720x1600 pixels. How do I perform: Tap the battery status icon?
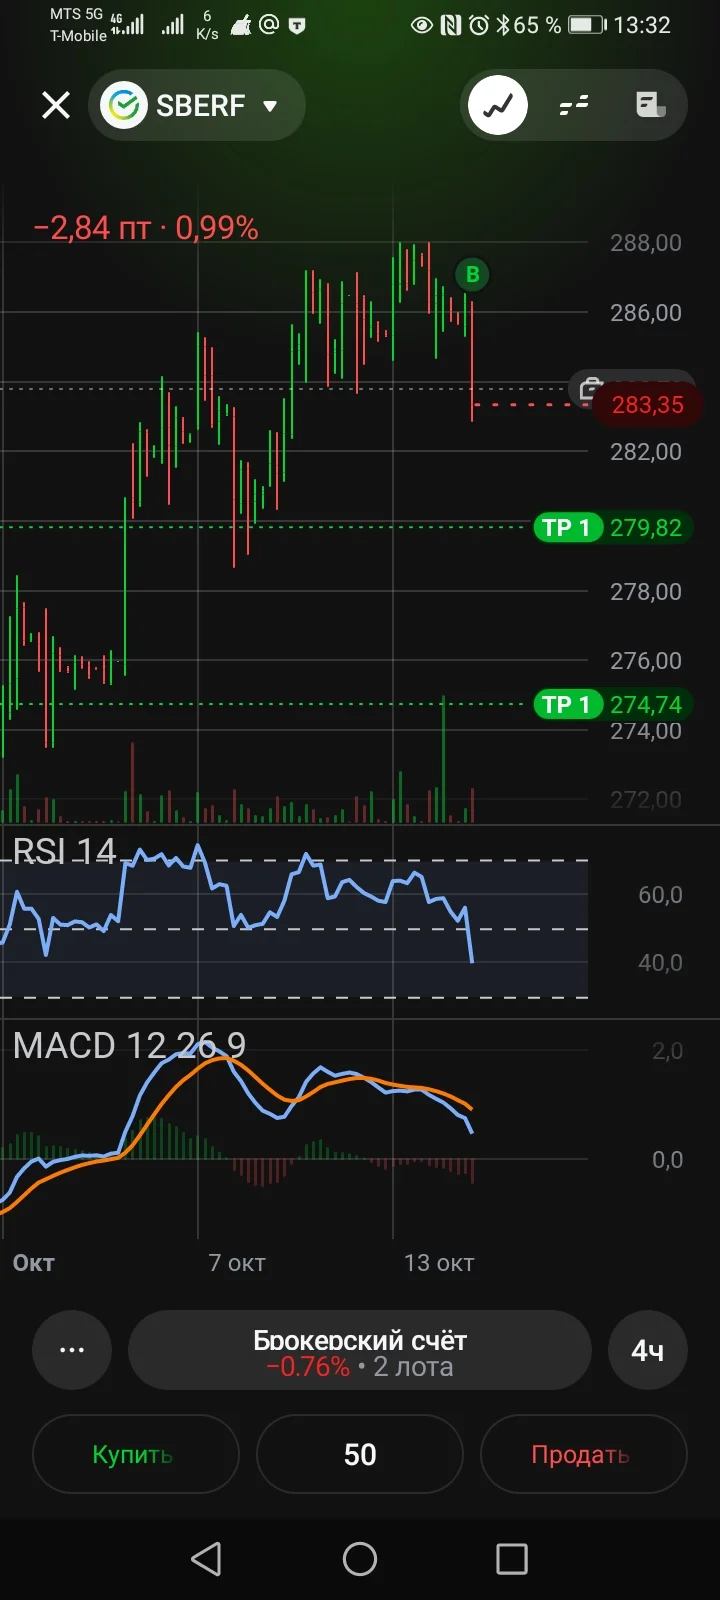tap(588, 25)
